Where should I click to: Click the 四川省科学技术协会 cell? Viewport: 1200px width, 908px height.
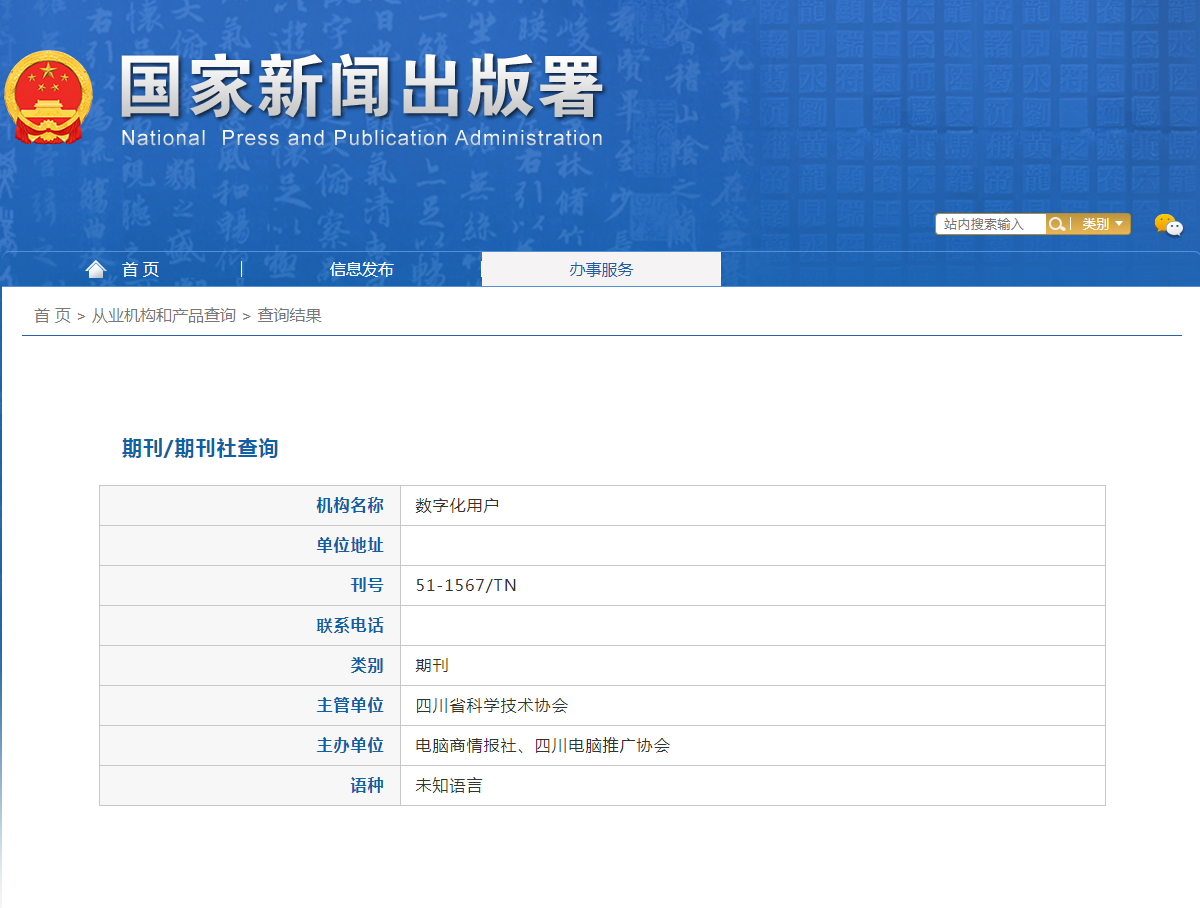492,706
